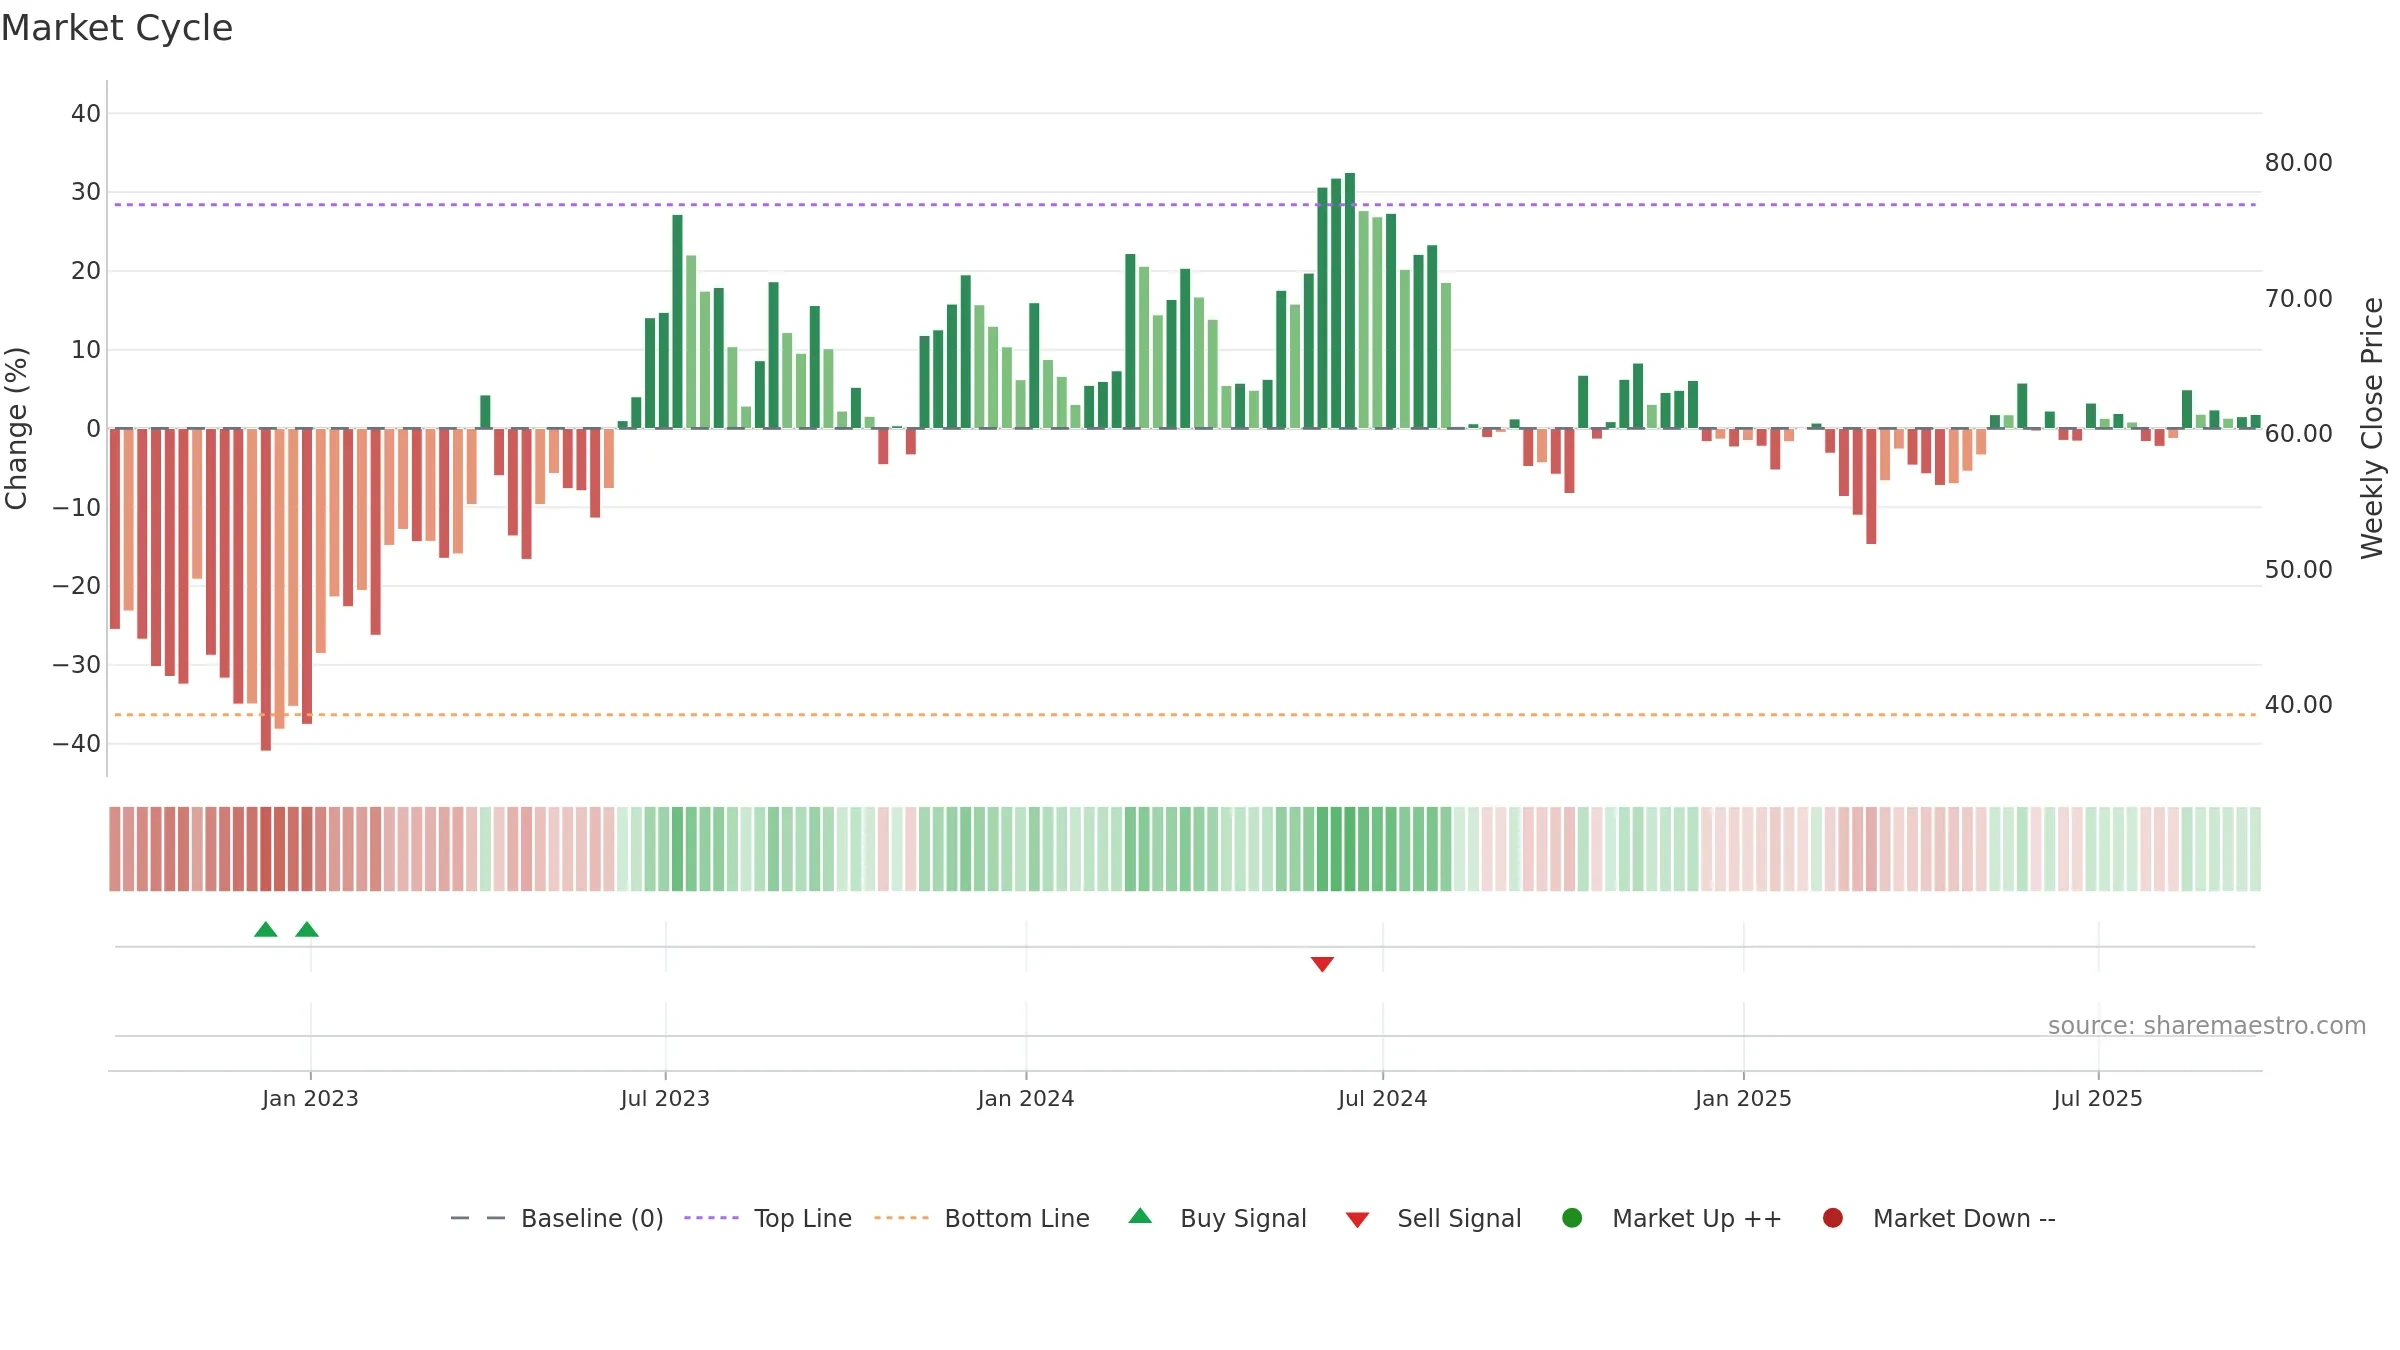This screenshot has width=2400, height=1350.
Task: Click the tall dark green bar after Jul 2023
Action: point(677,321)
